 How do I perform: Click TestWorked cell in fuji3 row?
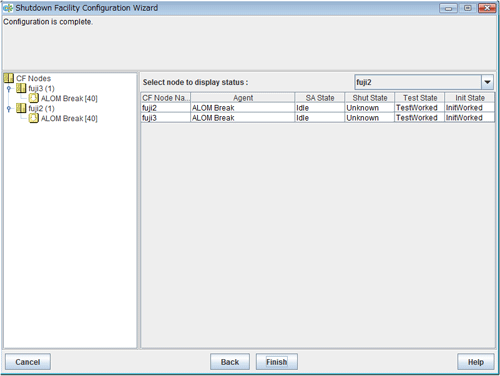420,118
